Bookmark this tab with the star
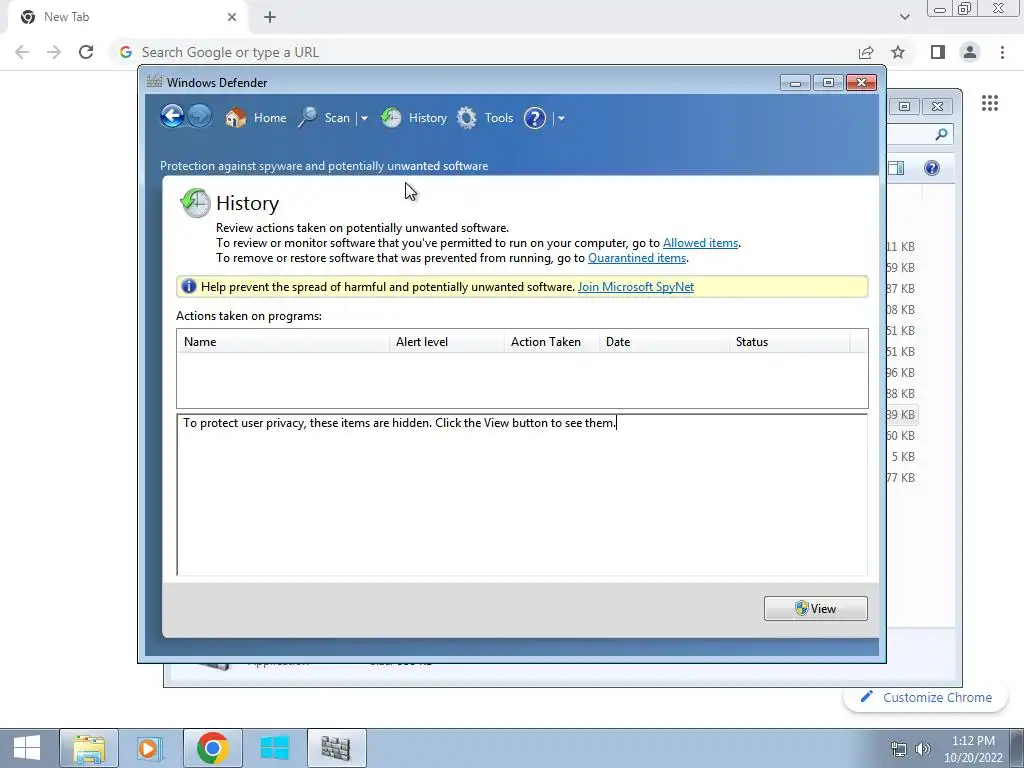The image size is (1024, 768). click(898, 52)
